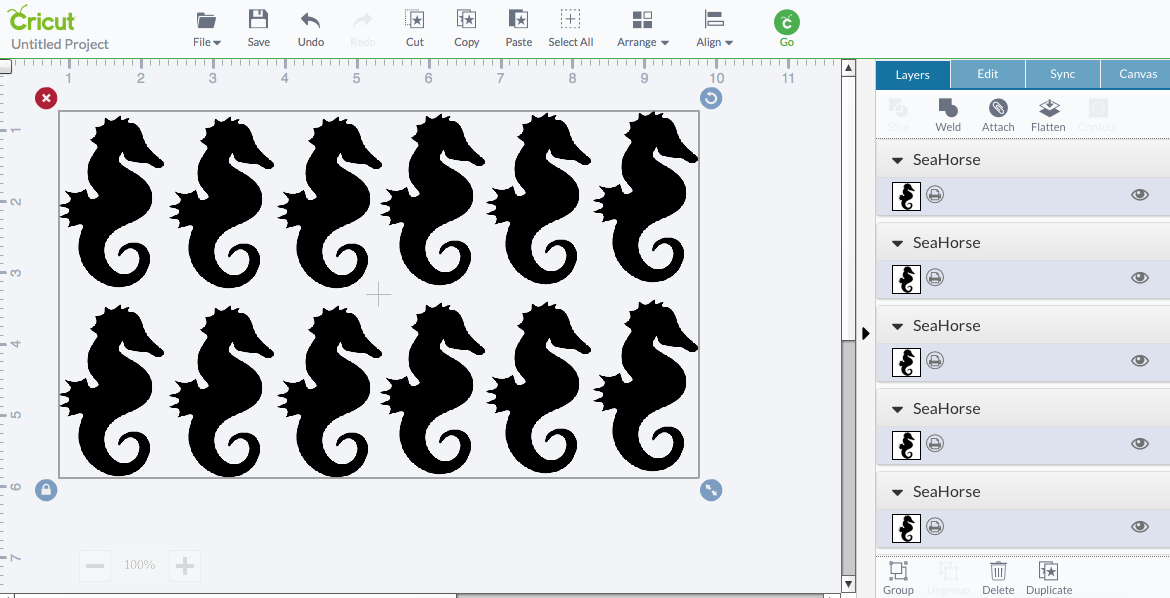Click the Flatten tool icon
The width and height of the screenshot is (1170, 598).
click(1048, 108)
